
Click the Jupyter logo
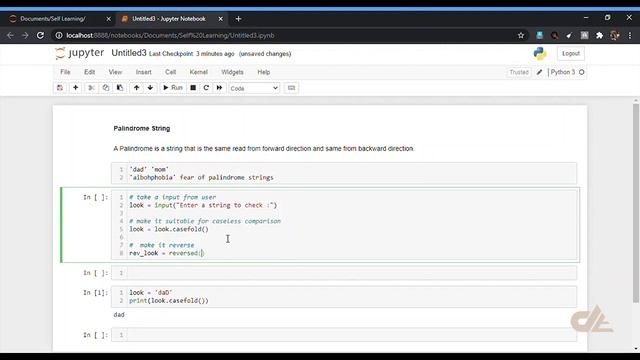(80, 53)
